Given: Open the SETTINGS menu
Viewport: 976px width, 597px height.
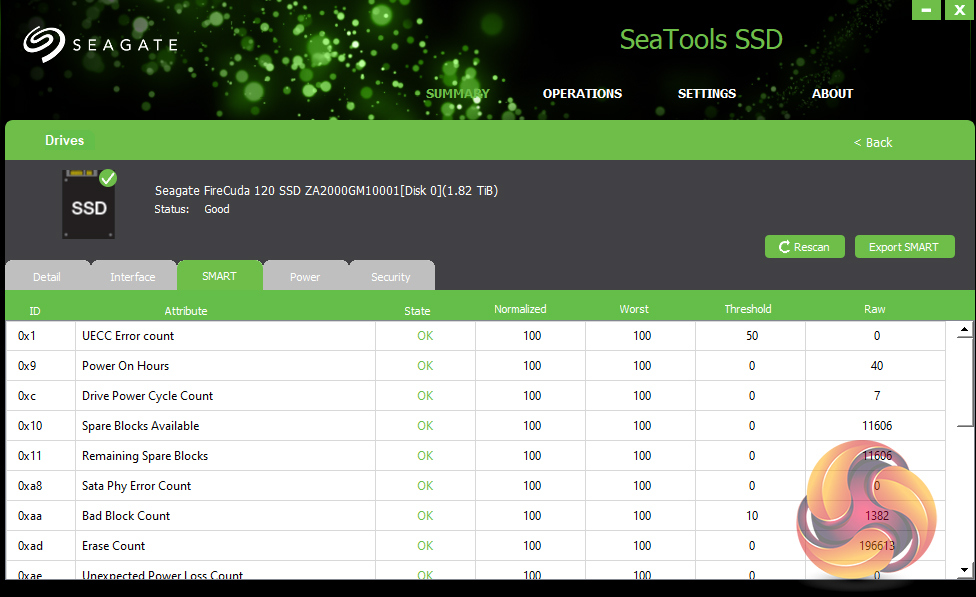Looking at the screenshot, I should [706, 93].
